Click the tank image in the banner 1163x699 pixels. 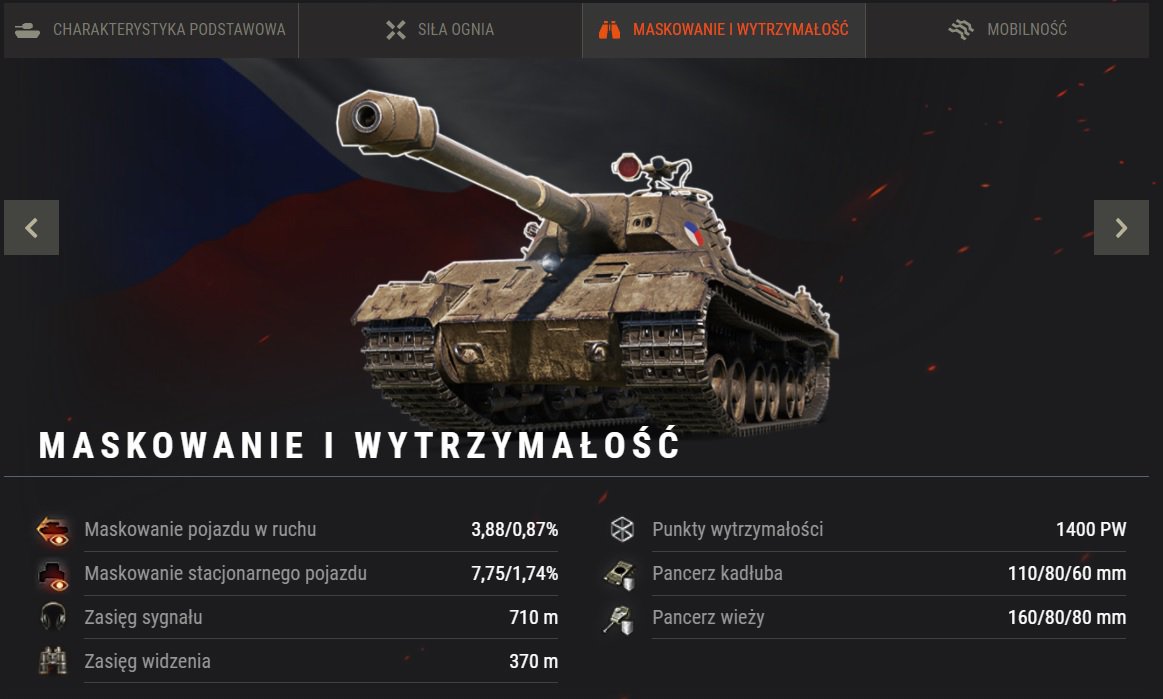[586, 263]
